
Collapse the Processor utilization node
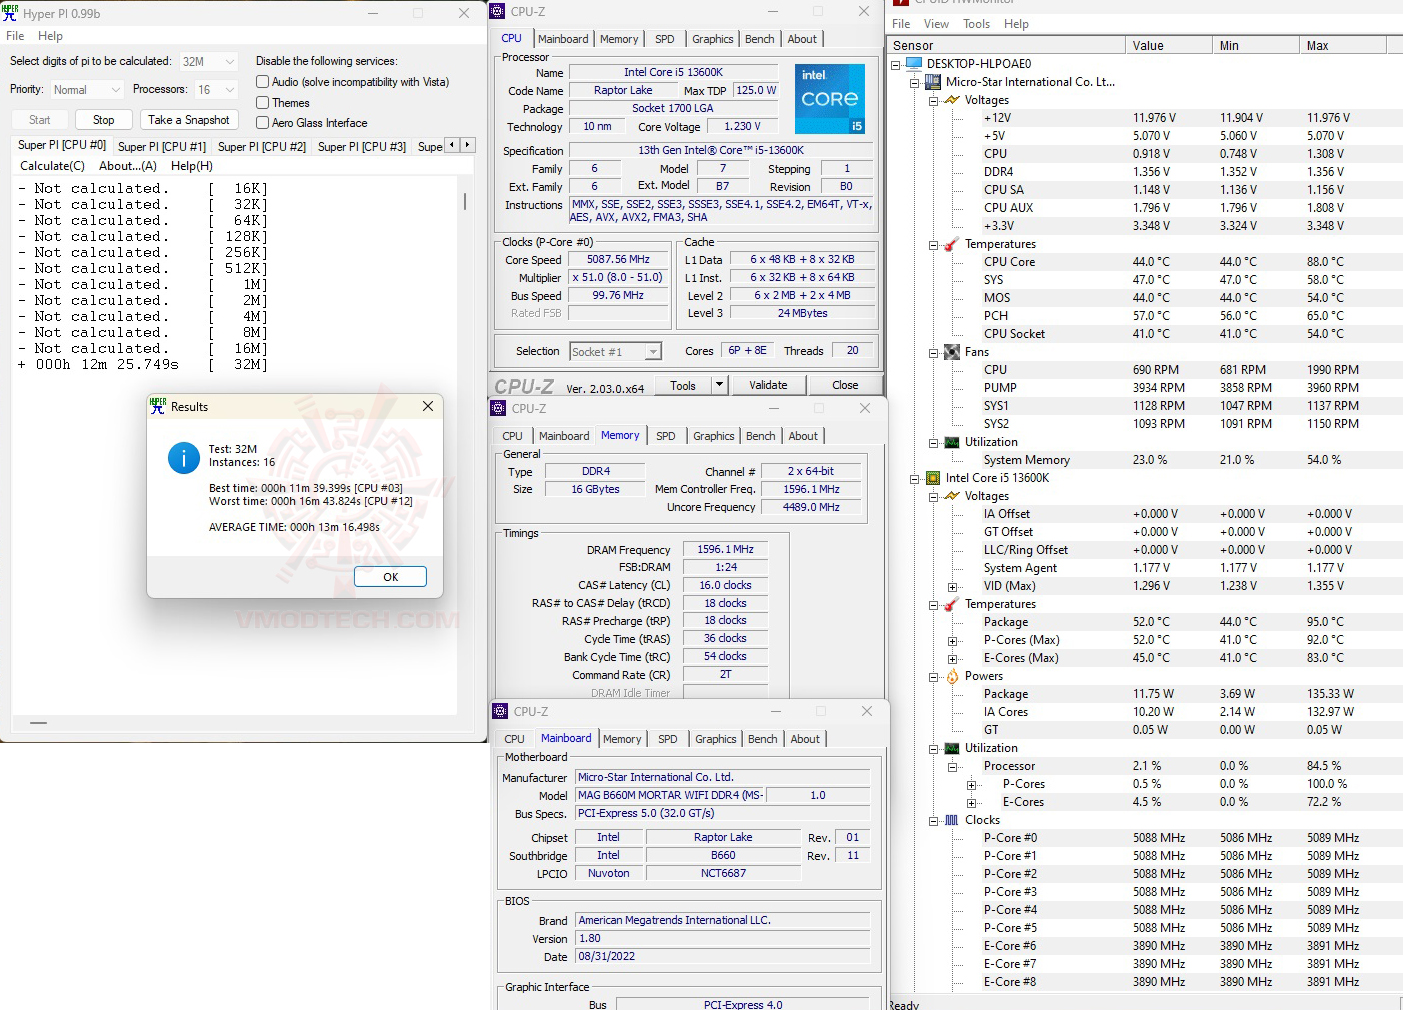952,766
